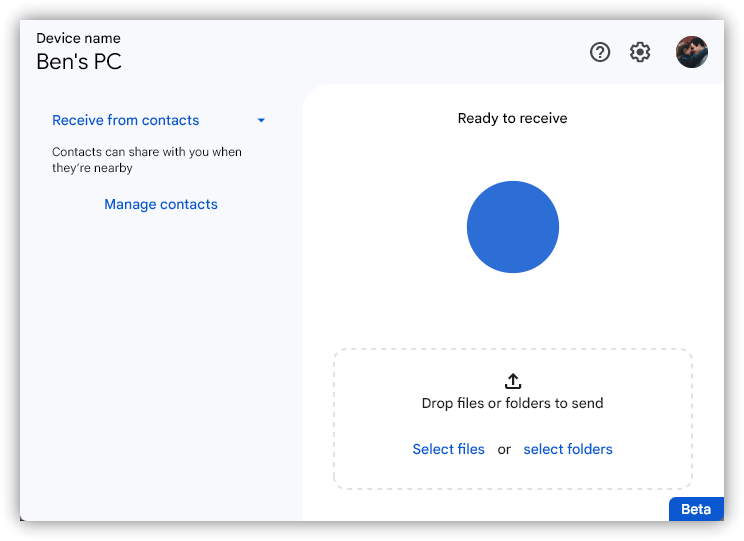Choose Select files link
The width and height of the screenshot is (744, 541).
click(x=448, y=449)
